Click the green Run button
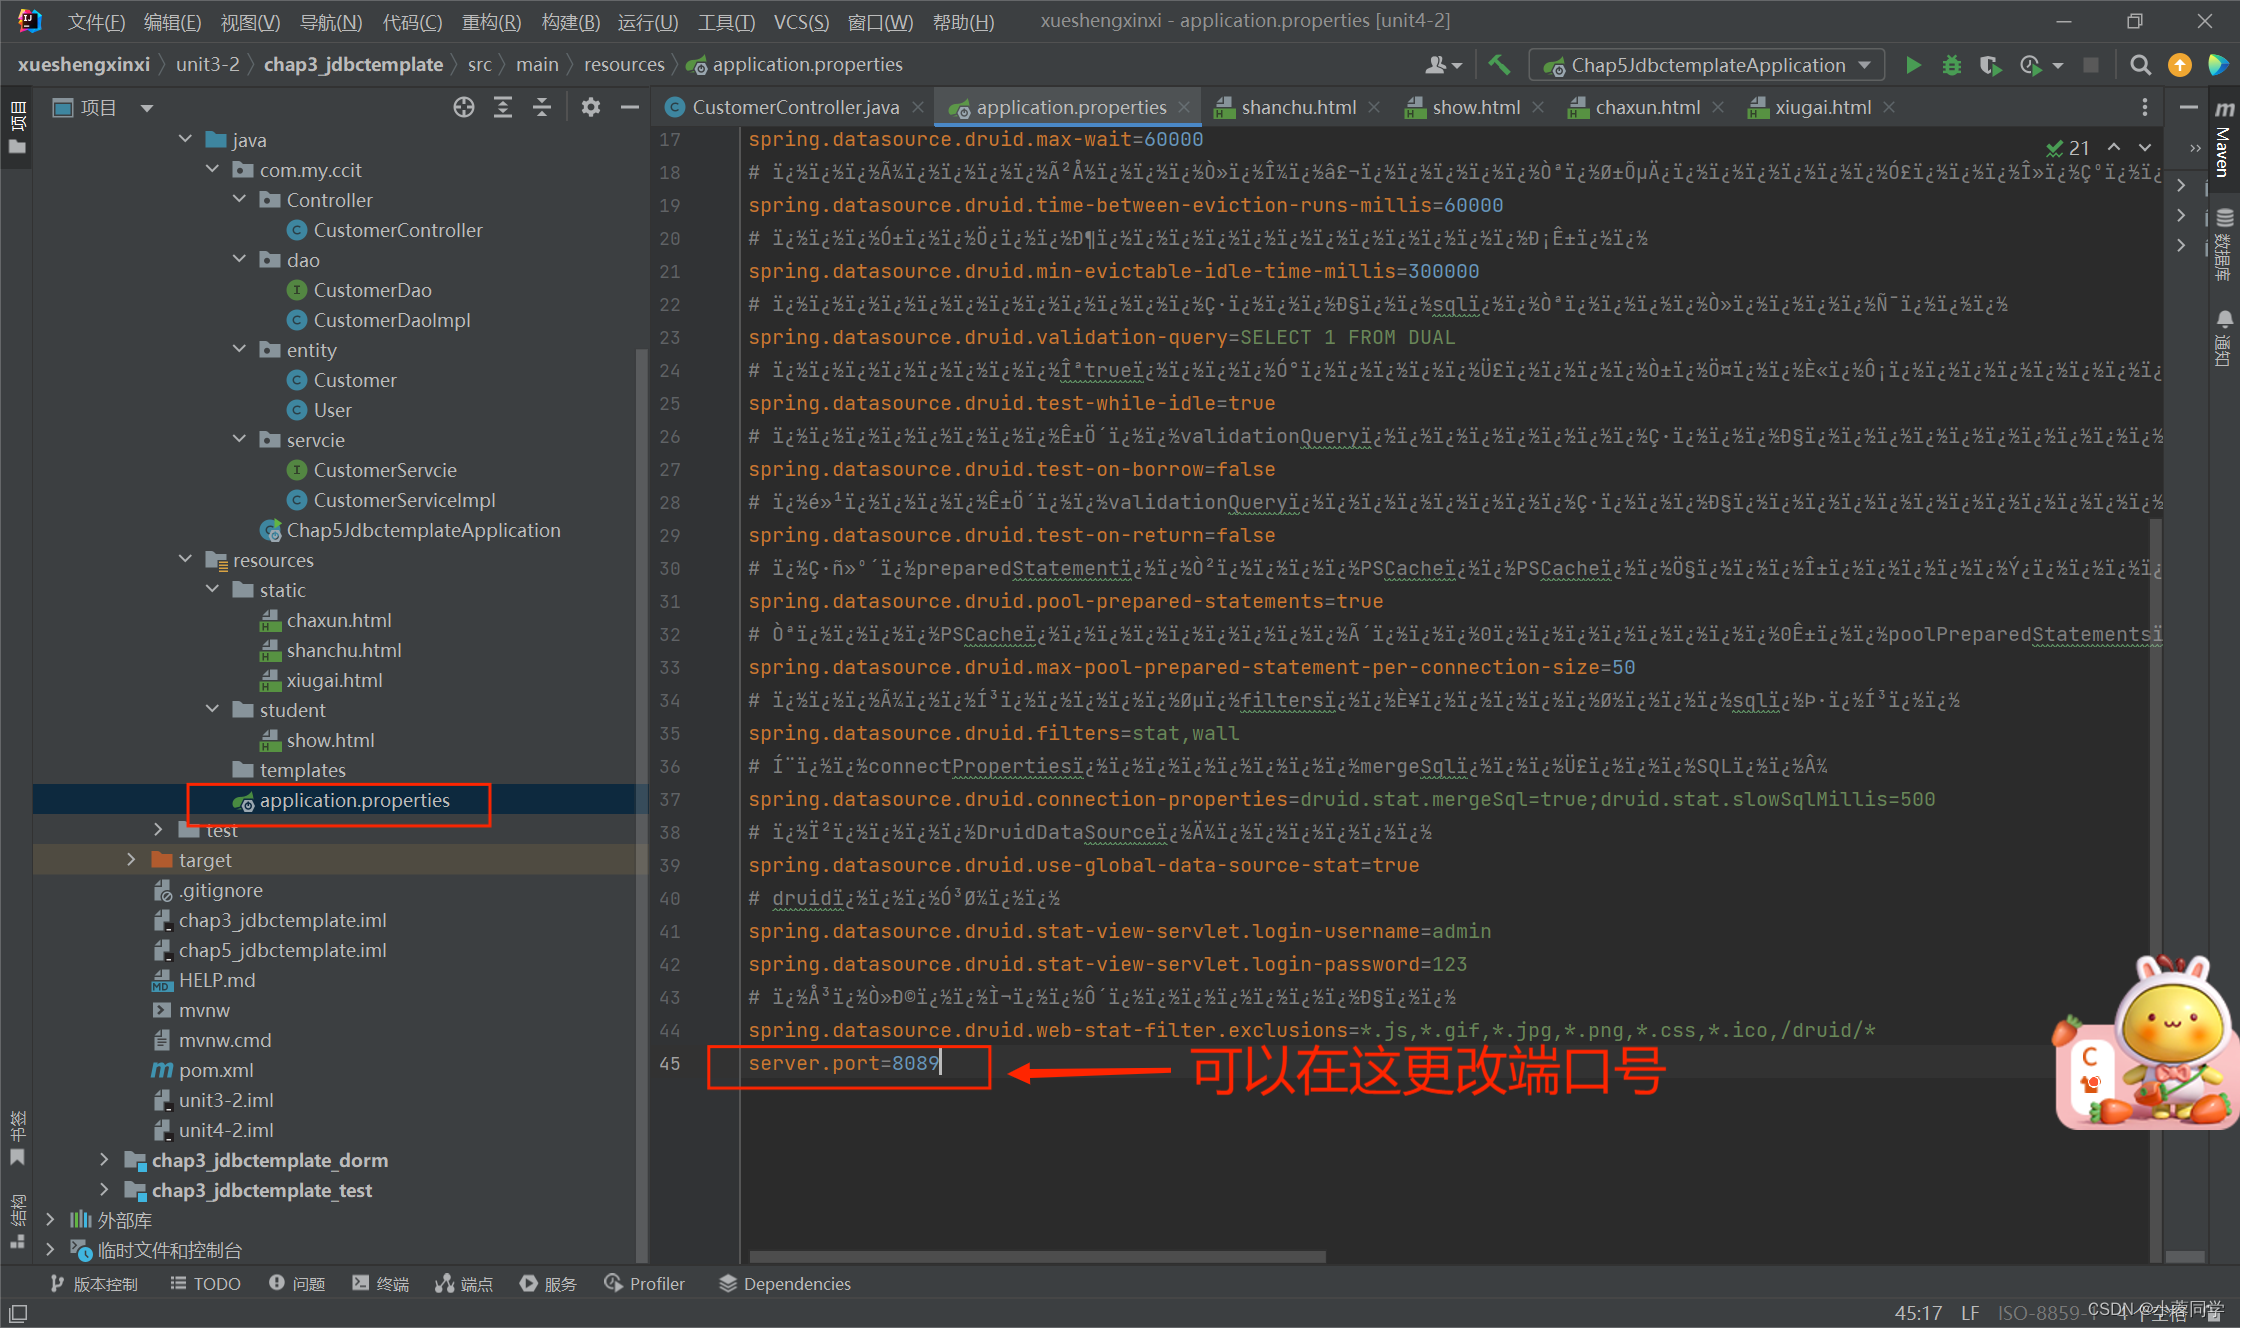Screen dimensions: 2241x1328 click(x=1912, y=65)
